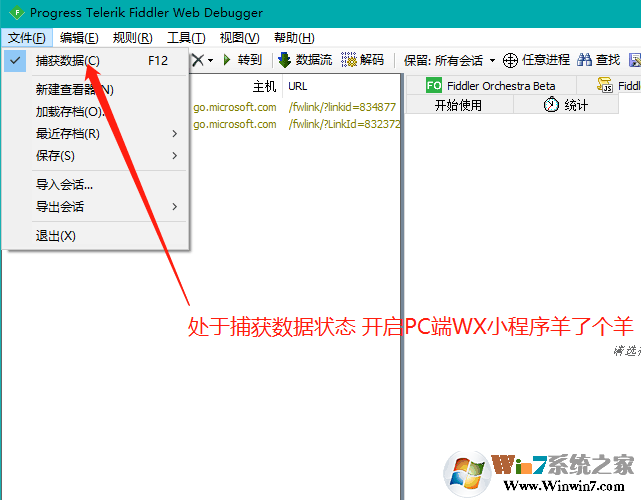Switch to Fiddler Orchestra Beta tab
This screenshot has width=641, height=500.
[491, 86]
